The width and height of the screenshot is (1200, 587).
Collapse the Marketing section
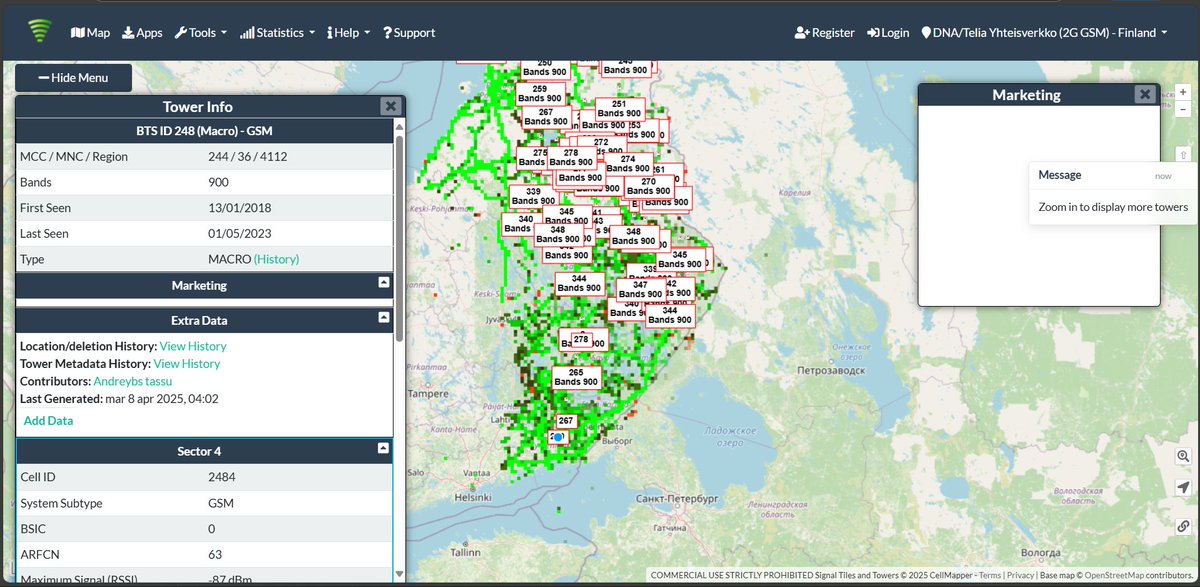pyautogui.click(x=383, y=283)
